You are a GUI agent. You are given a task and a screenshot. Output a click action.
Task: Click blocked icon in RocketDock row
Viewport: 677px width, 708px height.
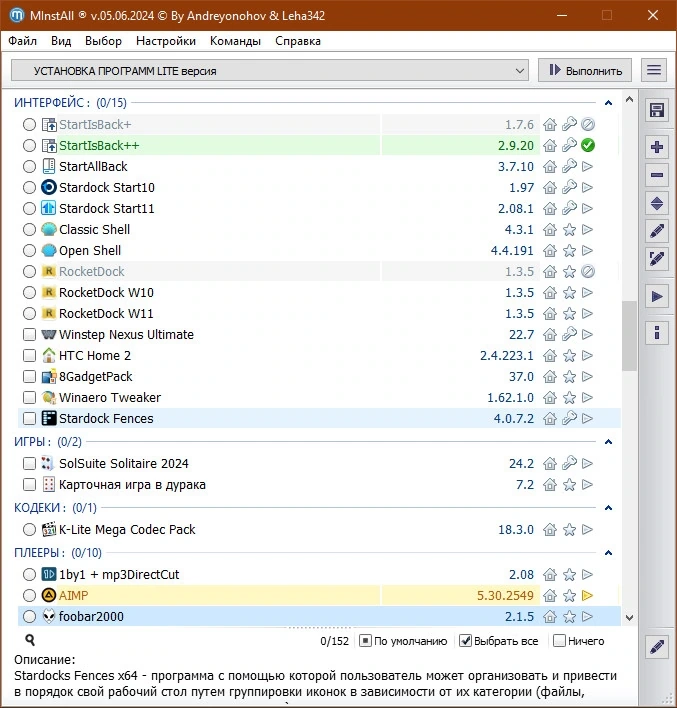[x=588, y=271]
